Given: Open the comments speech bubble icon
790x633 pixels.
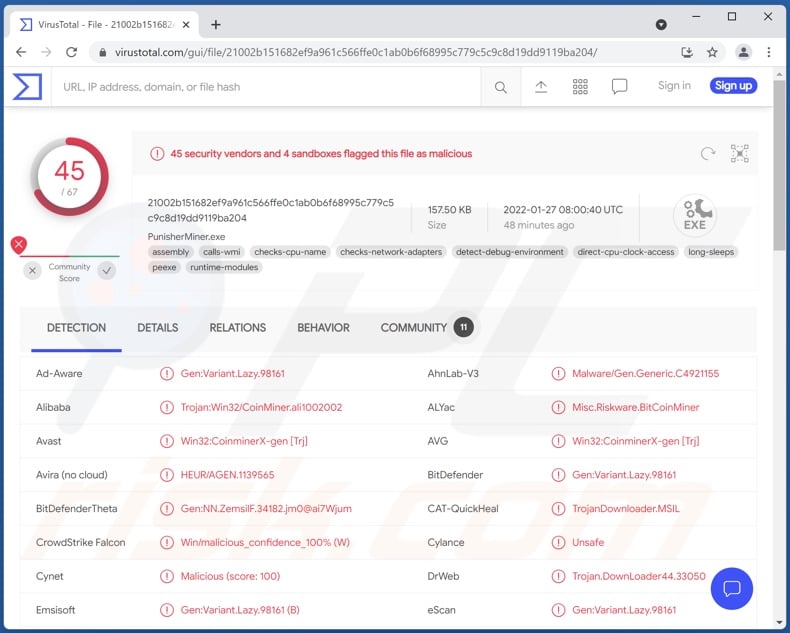Looking at the screenshot, I should (x=619, y=87).
